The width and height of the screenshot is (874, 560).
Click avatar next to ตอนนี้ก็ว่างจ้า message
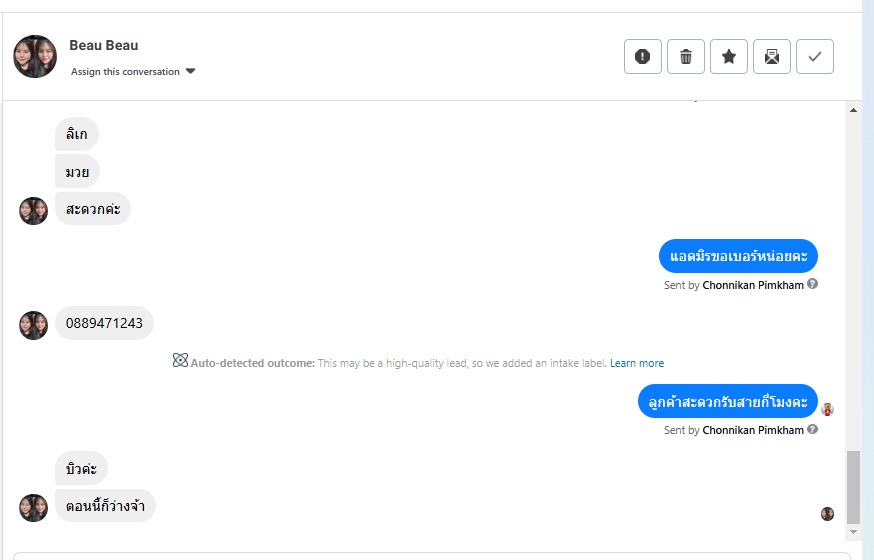coord(33,508)
